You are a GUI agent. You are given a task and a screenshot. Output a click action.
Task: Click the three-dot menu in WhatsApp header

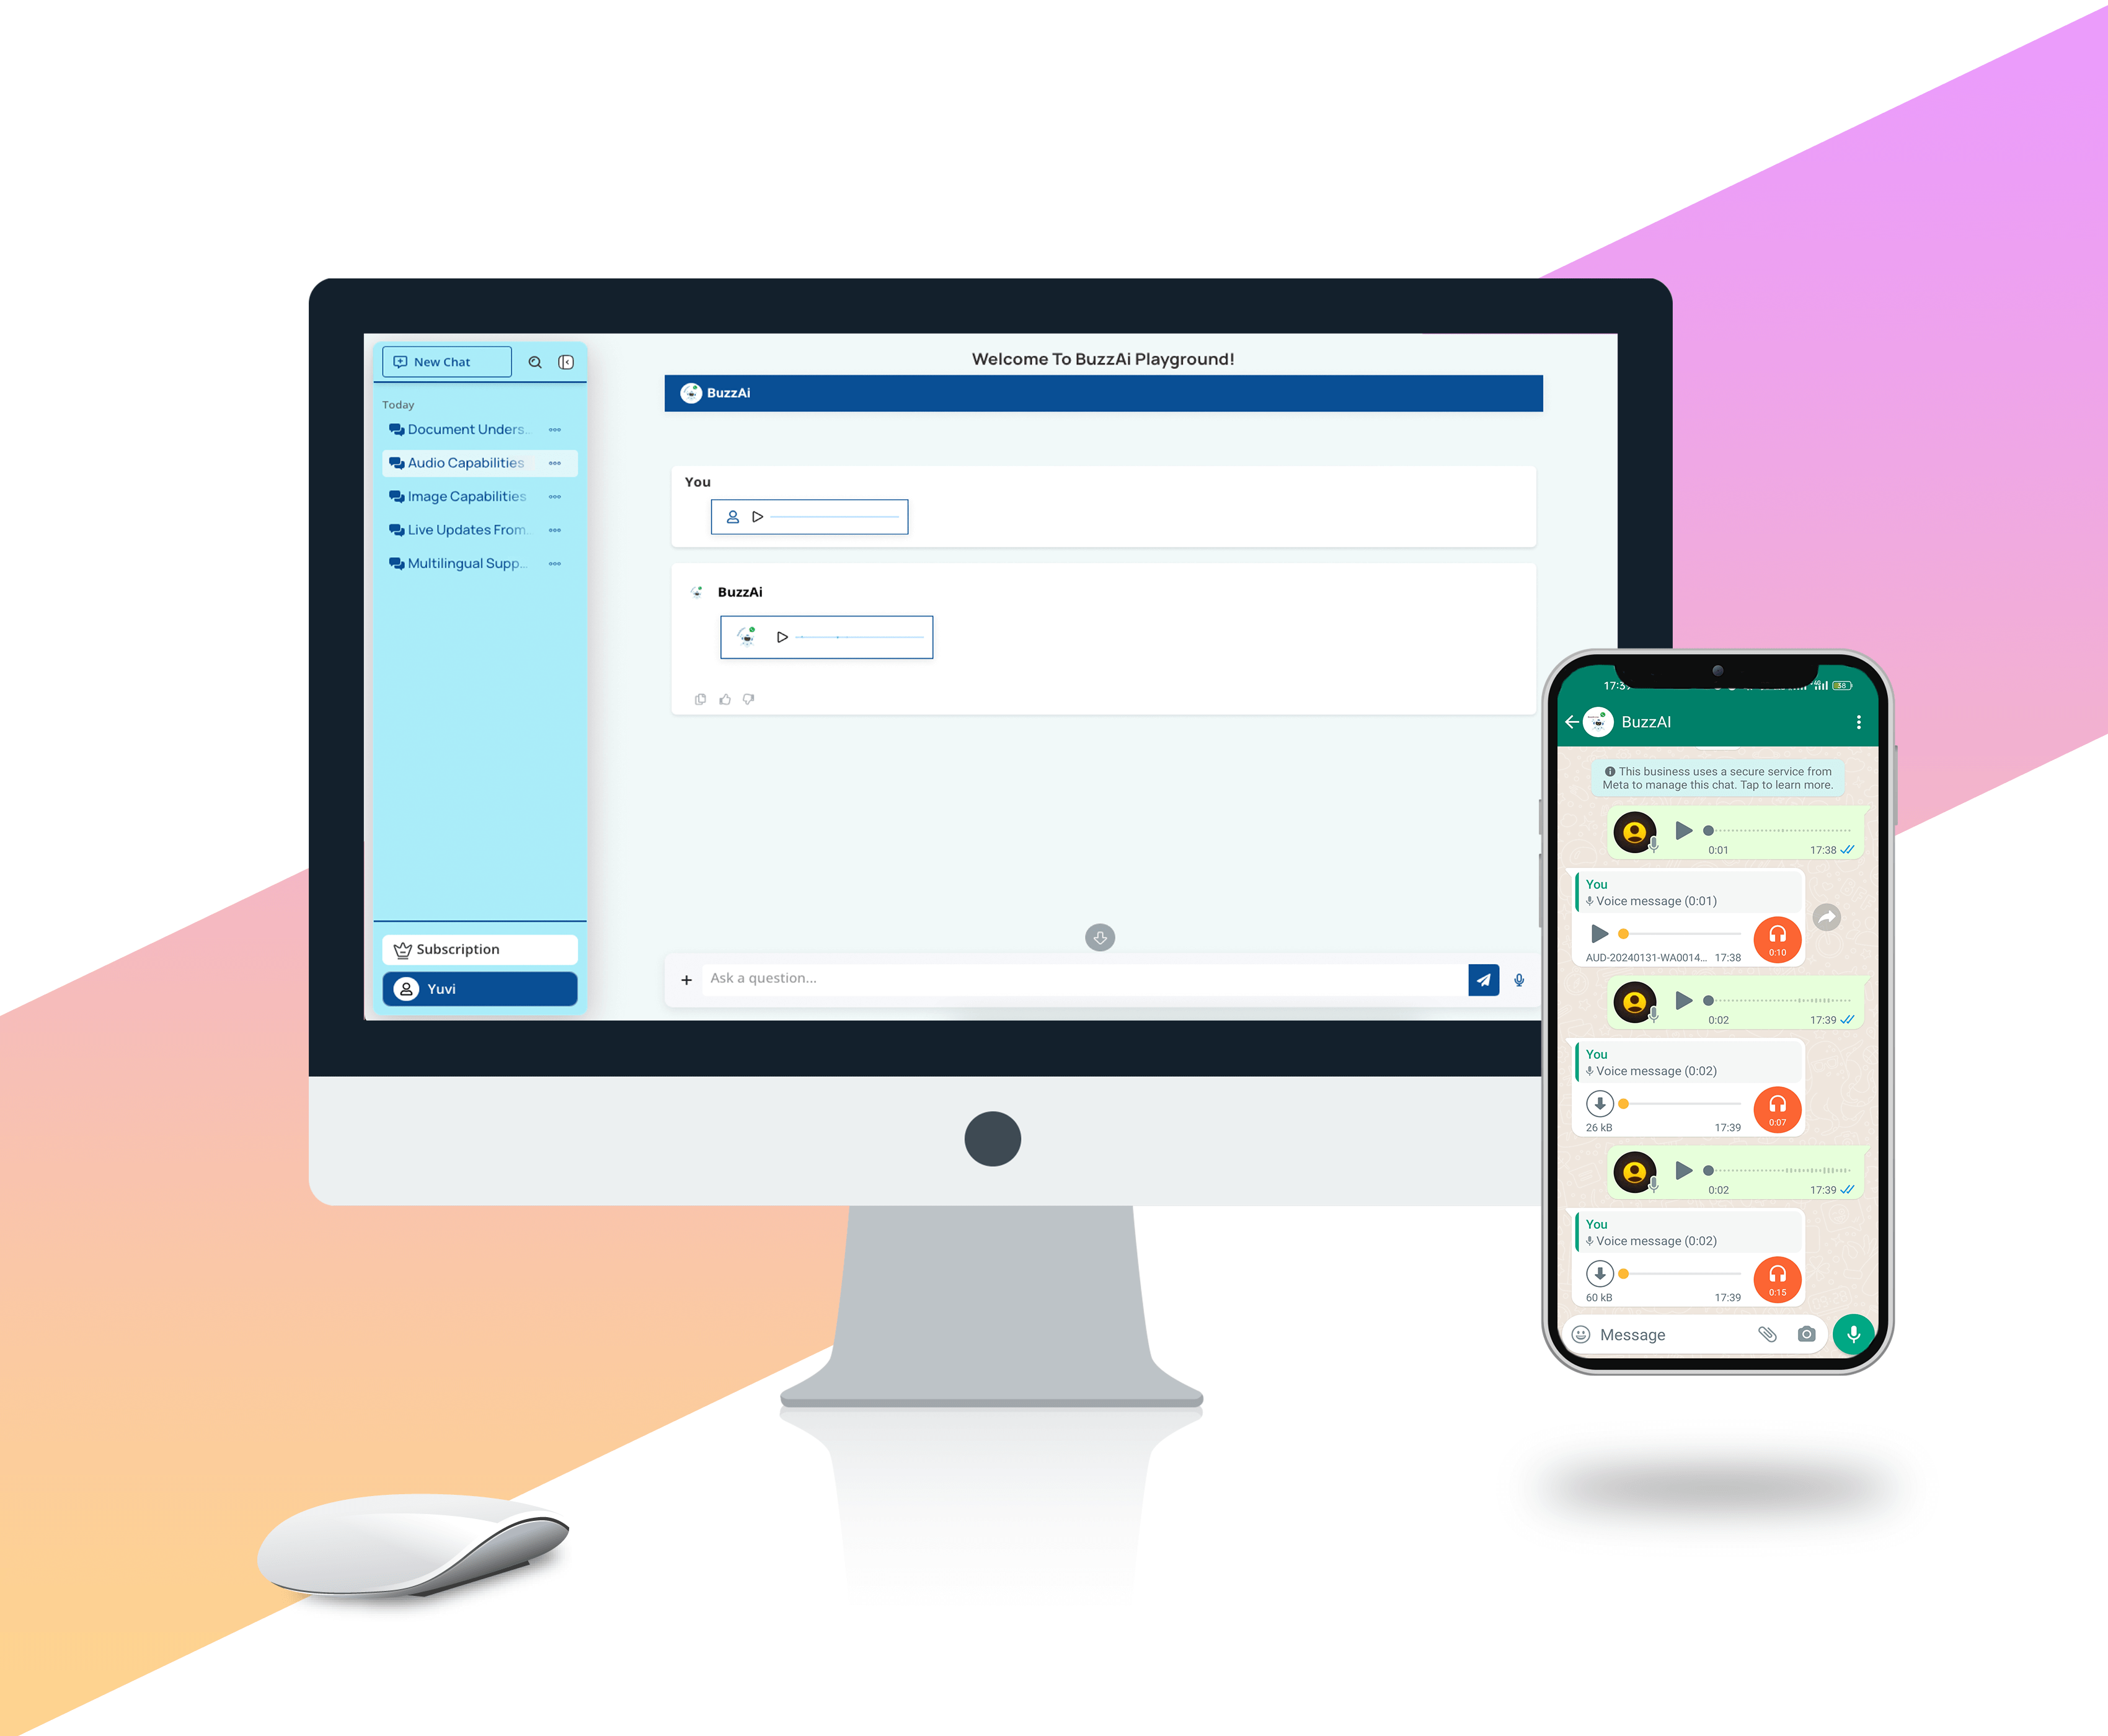pos(1856,723)
